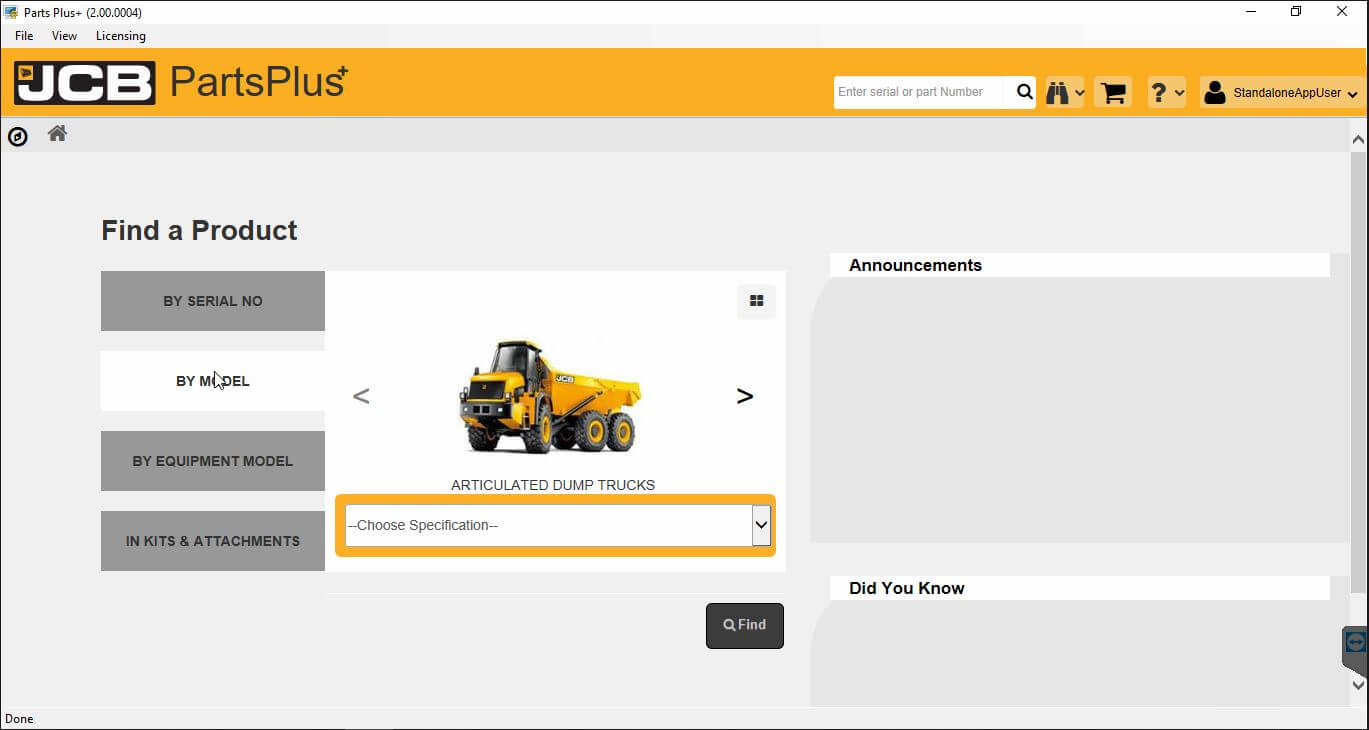Click the articulated dump truck image
This screenshot has height=730, width=1369.
(550, 396)
